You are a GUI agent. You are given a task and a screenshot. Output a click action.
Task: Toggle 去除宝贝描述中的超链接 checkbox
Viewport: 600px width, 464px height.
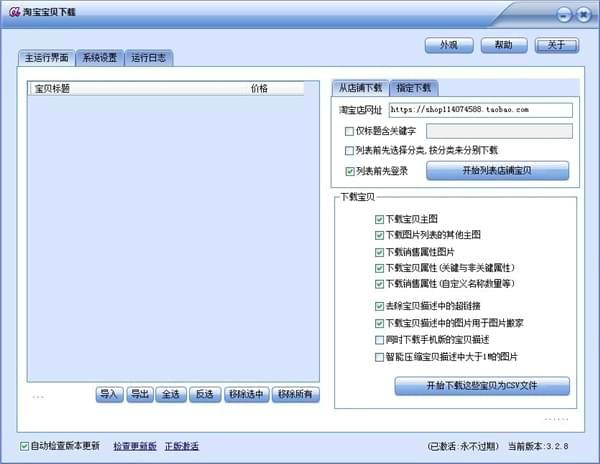click(x=379, y=306)
